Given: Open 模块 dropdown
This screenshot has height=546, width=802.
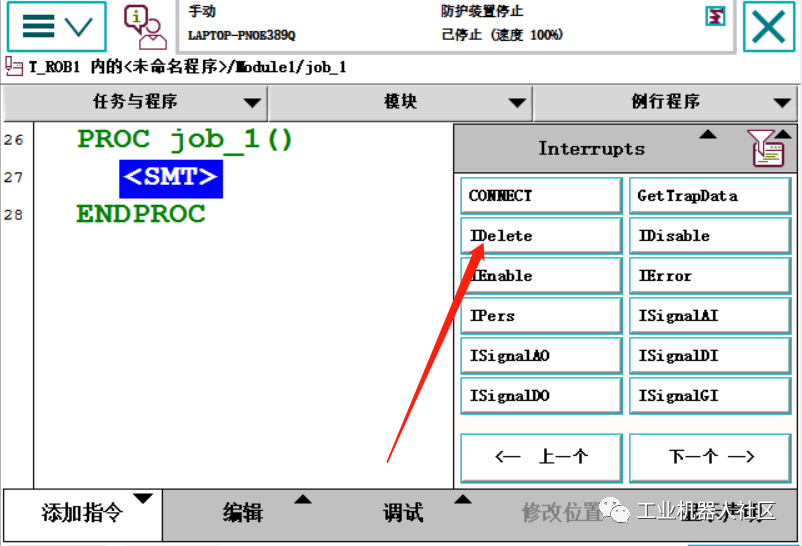Looking at the screenshot, I should tap(400, 103).
